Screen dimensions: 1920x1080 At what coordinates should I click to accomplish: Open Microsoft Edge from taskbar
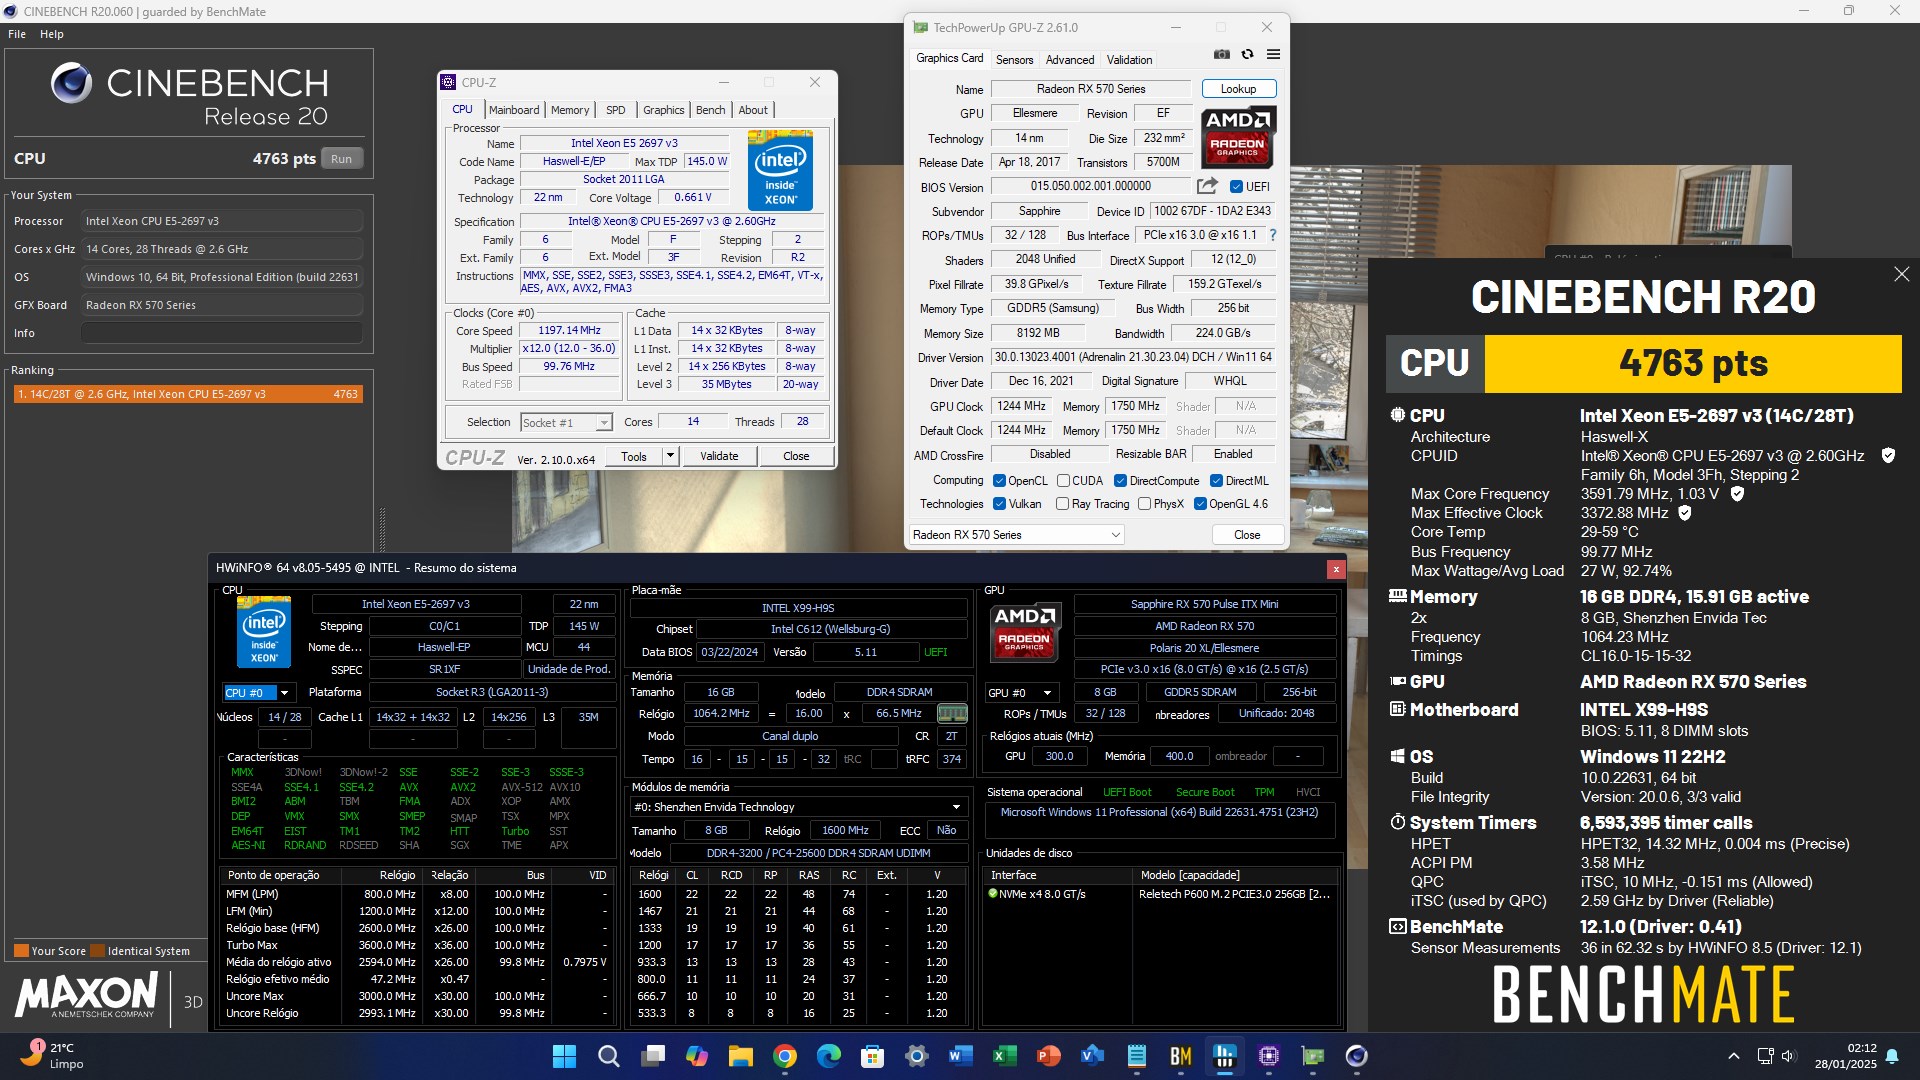point(829,1056)
